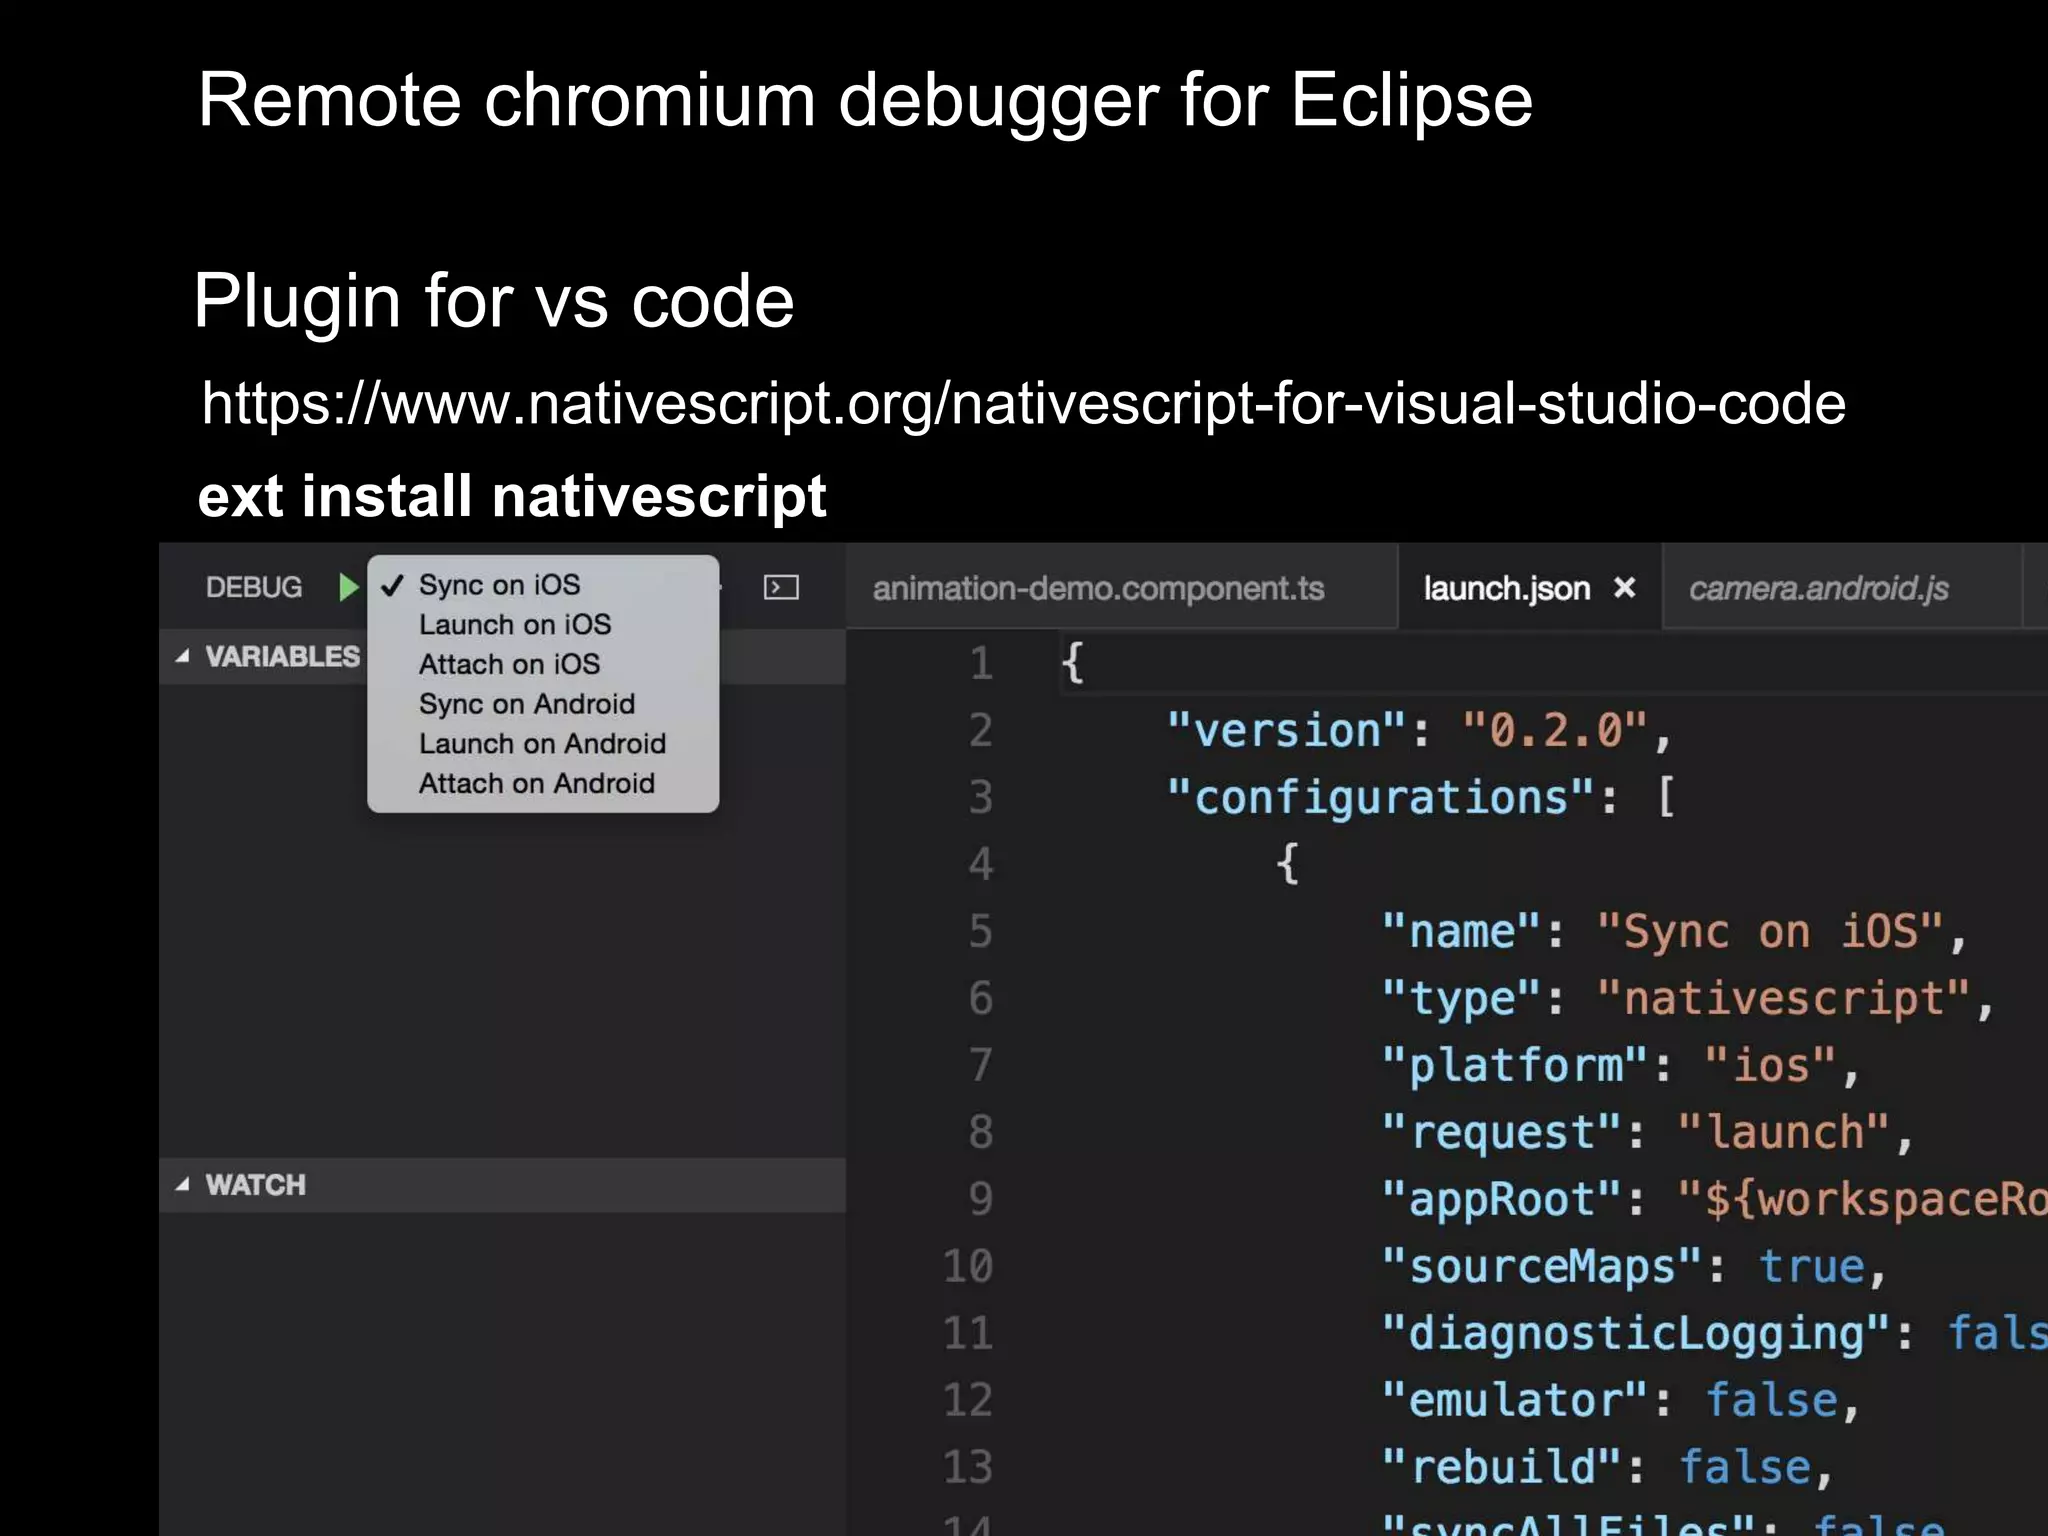Pick Attach on Android option

[x=537, y=784]
